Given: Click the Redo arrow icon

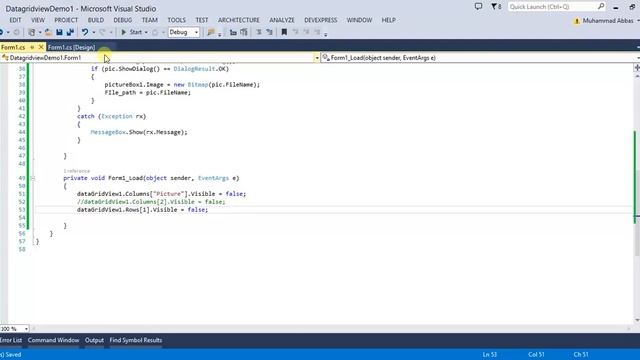Looking at the screenshot, I should click(102, 32).
